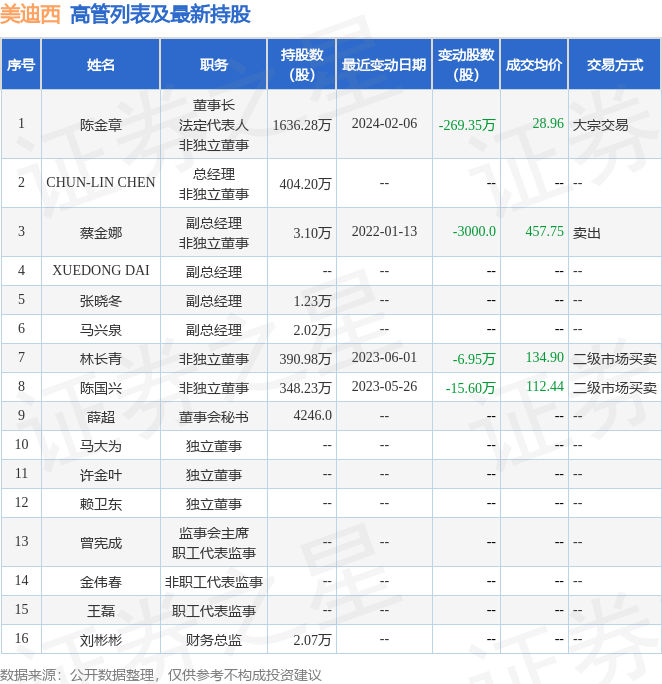Select the name 林长青

point(101,359)
